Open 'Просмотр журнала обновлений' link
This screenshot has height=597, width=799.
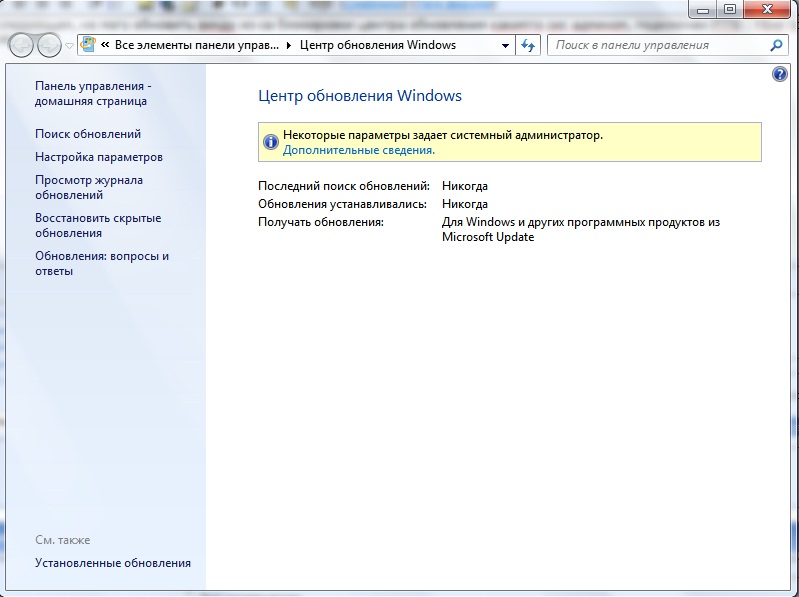click(89, 187)
